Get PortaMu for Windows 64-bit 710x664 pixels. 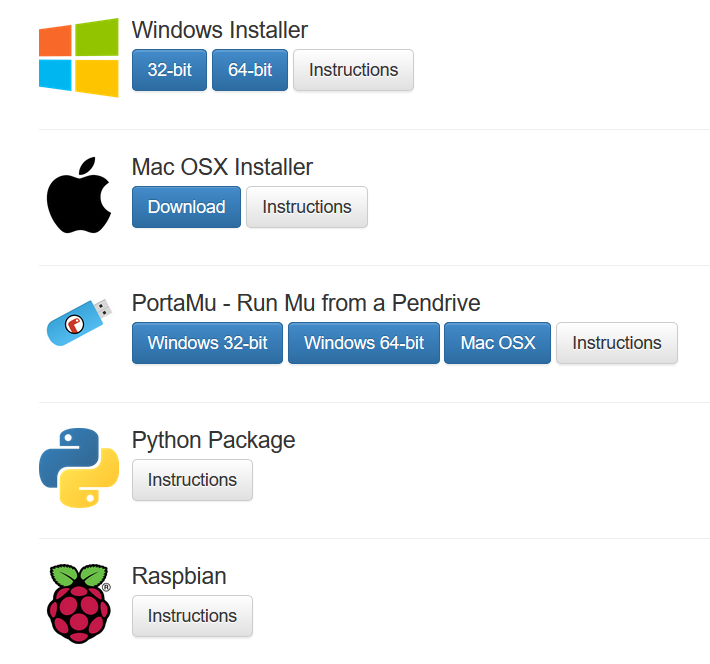pyautogui.click(x=364, y=343)
